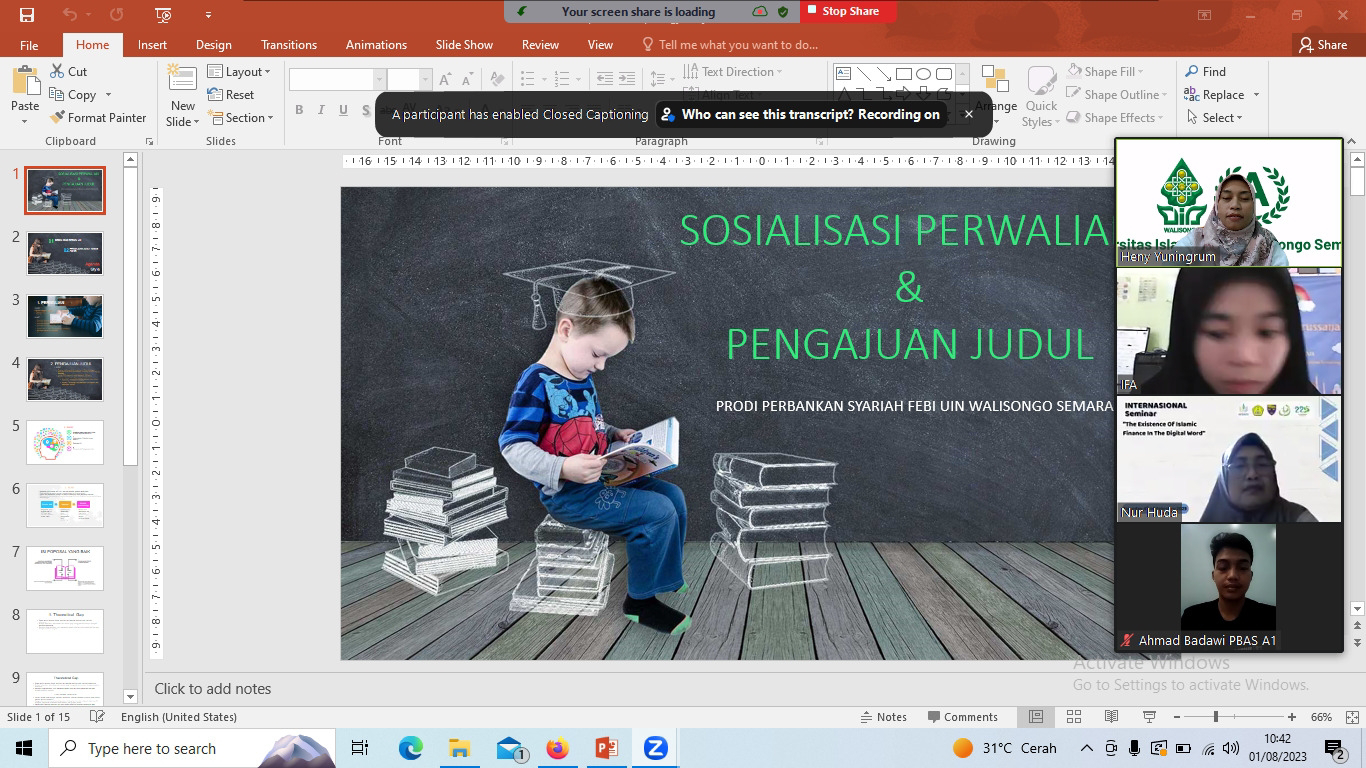Close the closed captioning notification
Viewport: 1366px width, 768px height.
tap(968, 114)
